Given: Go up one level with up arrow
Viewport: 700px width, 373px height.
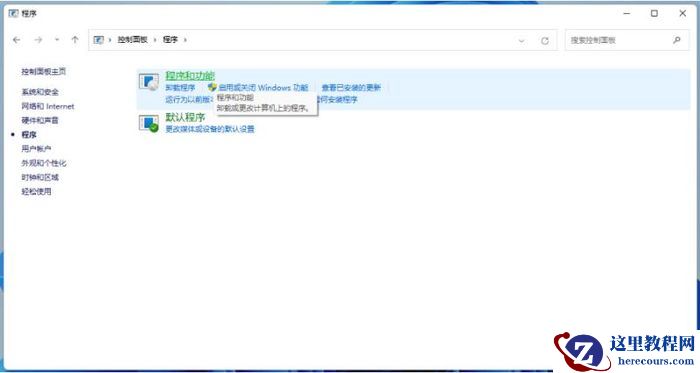Looking at the screenshot, I should (x=75, y=40).
